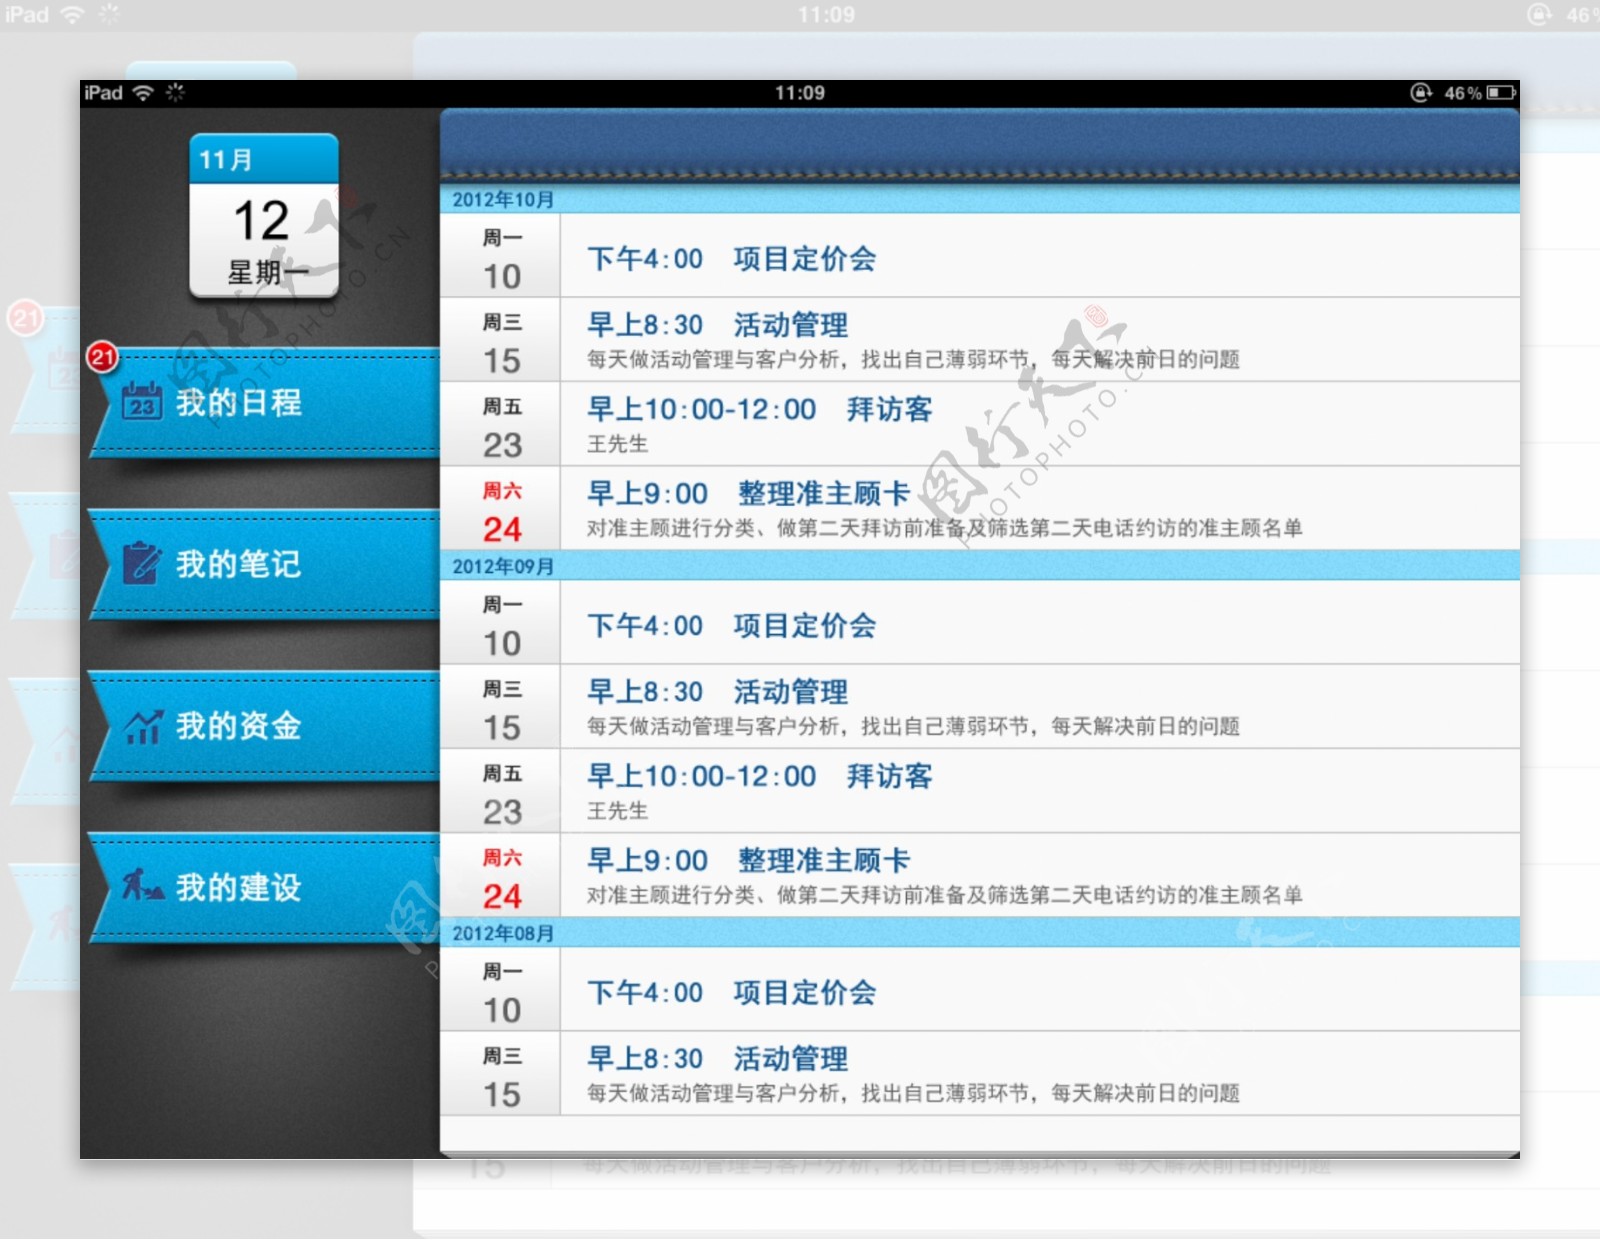Image resolution: width=1600 pixels, height=1240 pixels.
Task: Select October 周一 10 date cell
Action: [501, 256]
